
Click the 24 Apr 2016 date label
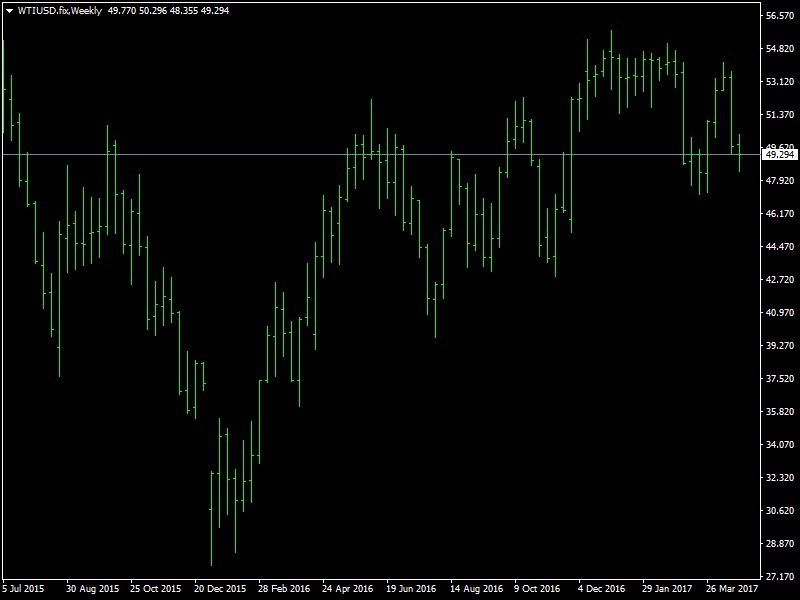347,589
